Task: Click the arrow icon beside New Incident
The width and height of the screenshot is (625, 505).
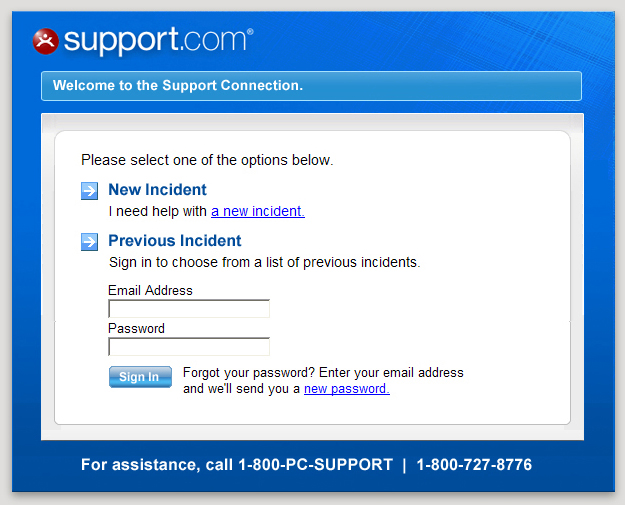Action: click(x=90, y=191)
